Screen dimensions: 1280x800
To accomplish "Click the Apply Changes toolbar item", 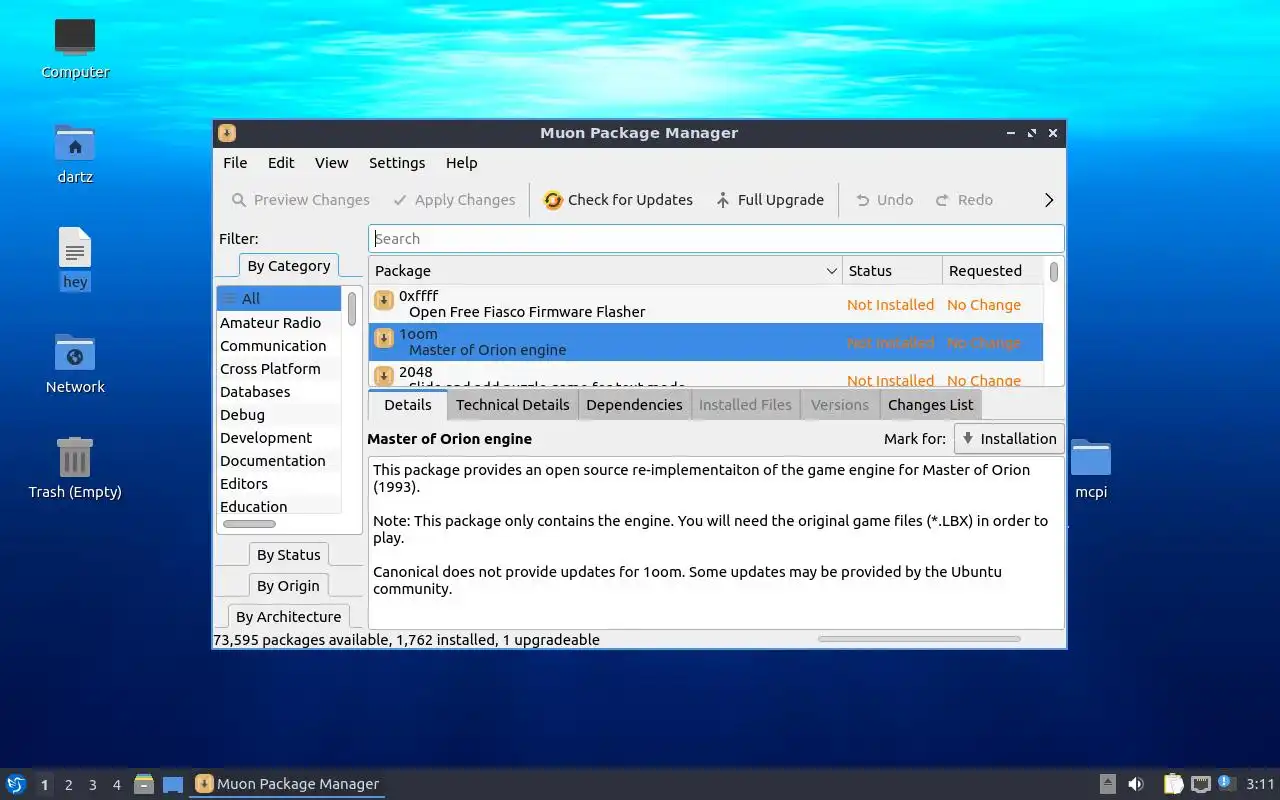I will click(x=454, y=200).
